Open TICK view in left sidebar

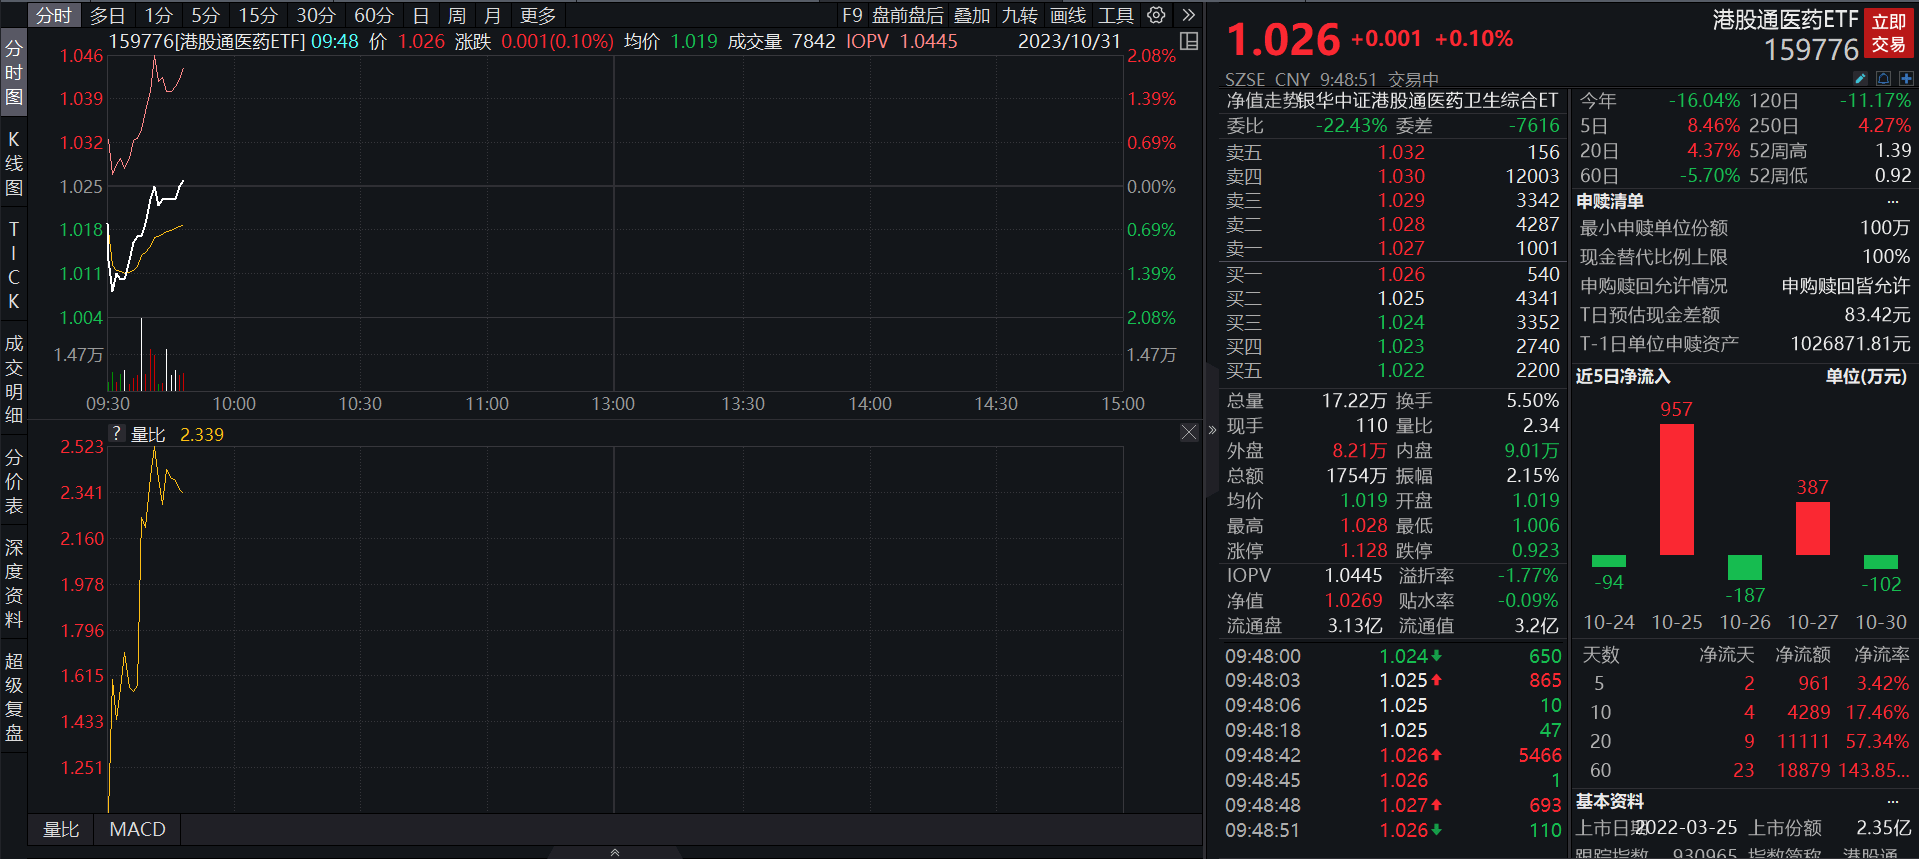[x=14, y=265]
